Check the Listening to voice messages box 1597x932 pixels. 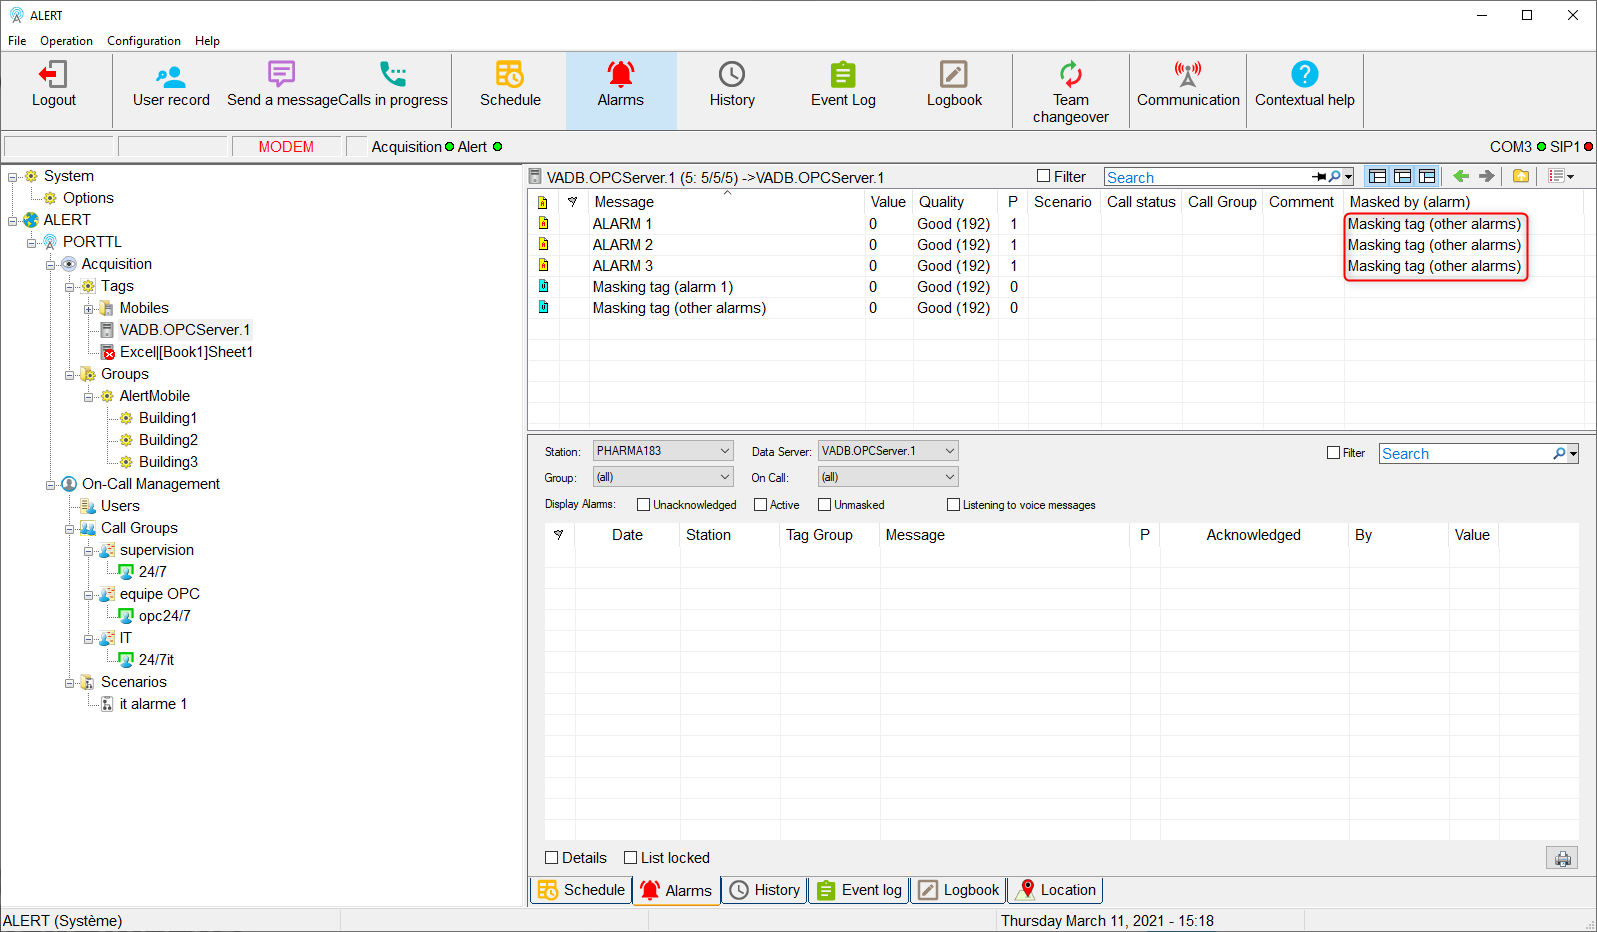[x=954, y=505]
